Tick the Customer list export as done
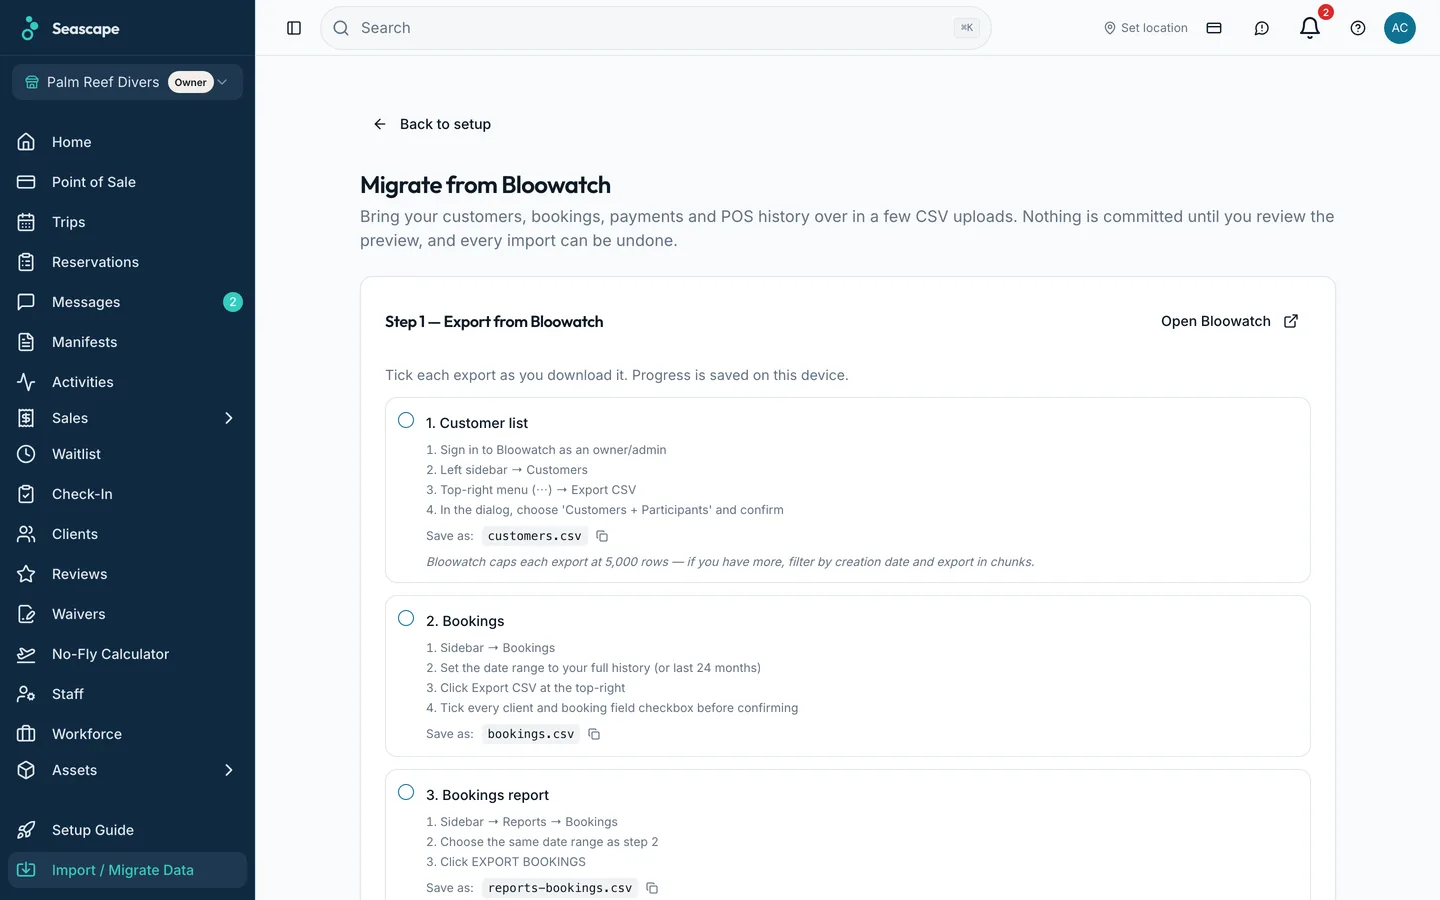This screenshot has height=900, width=1440. coord(406,420)
